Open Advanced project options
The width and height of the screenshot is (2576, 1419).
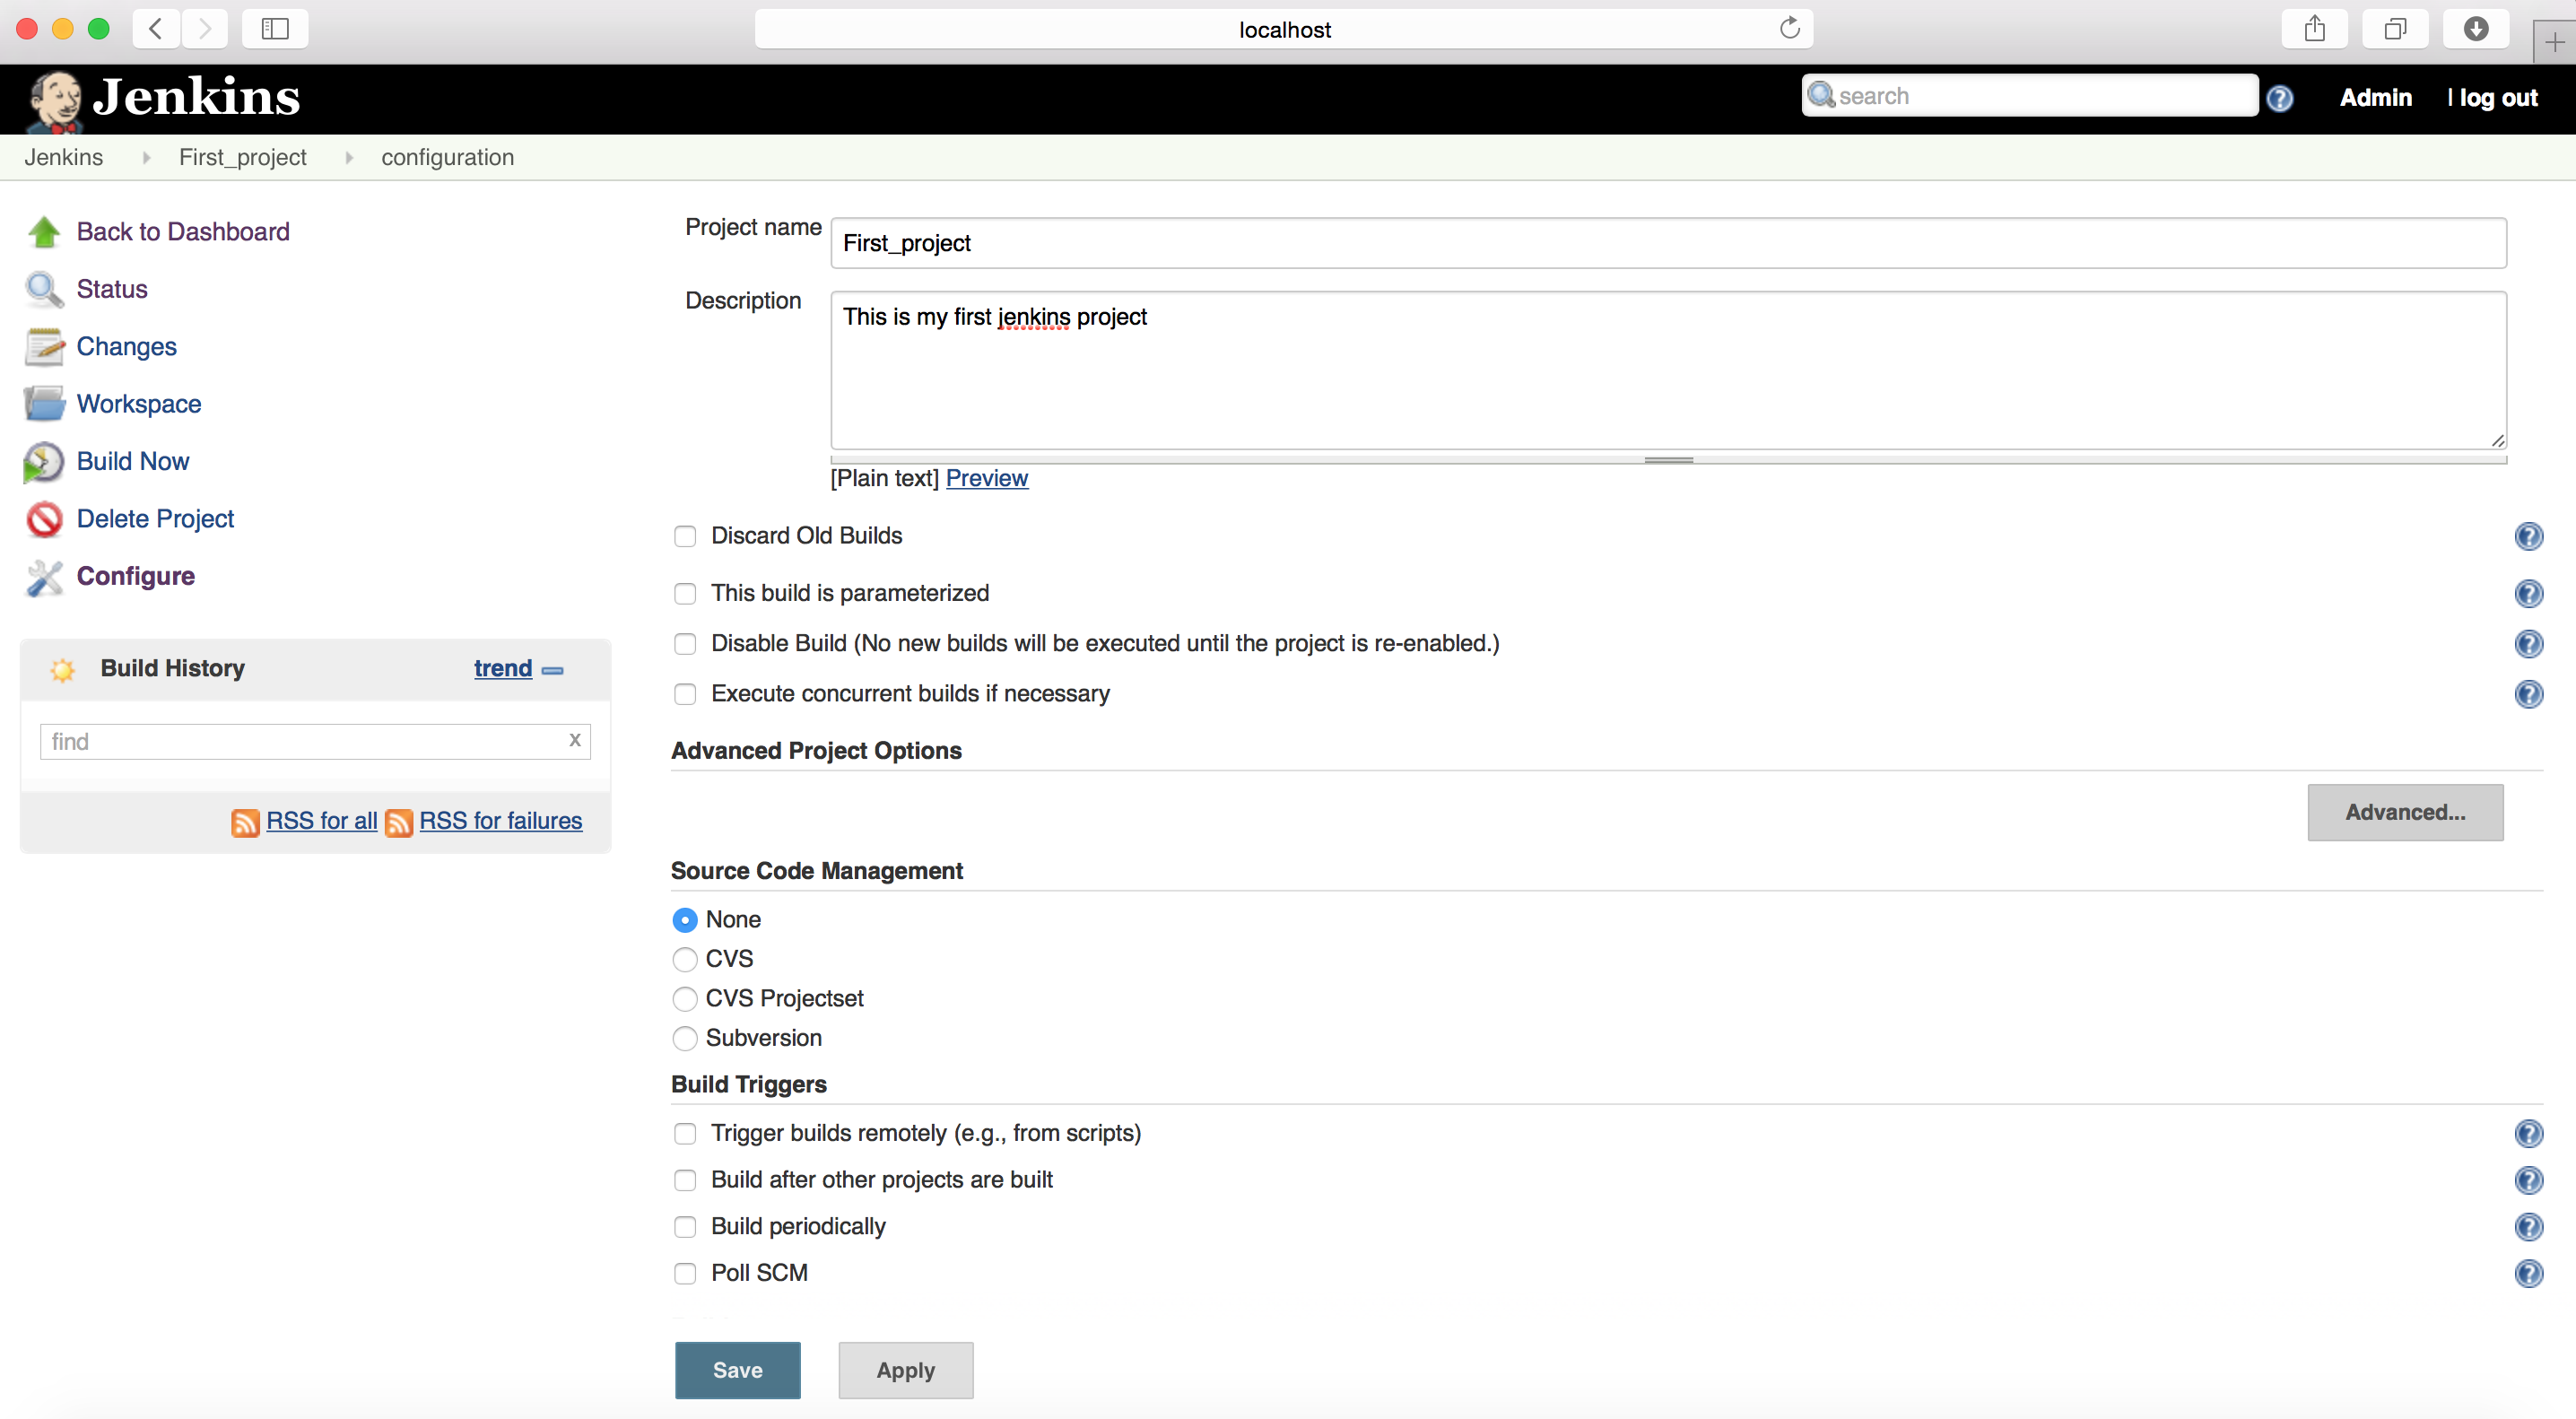point(2405,813)
